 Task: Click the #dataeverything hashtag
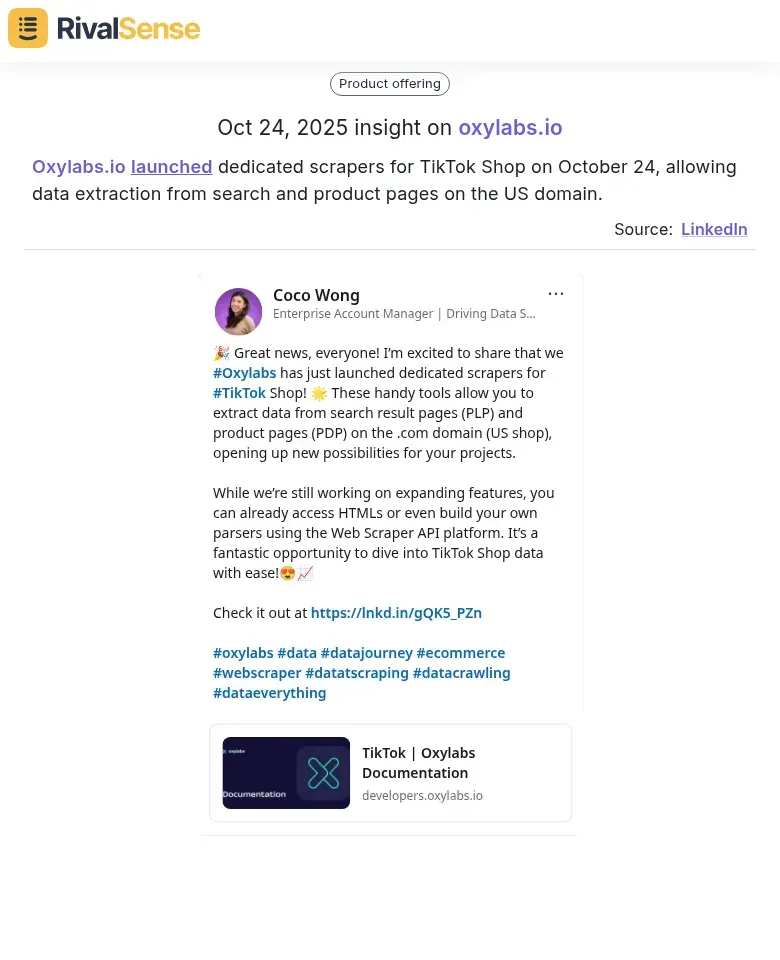tap(269, 693)
